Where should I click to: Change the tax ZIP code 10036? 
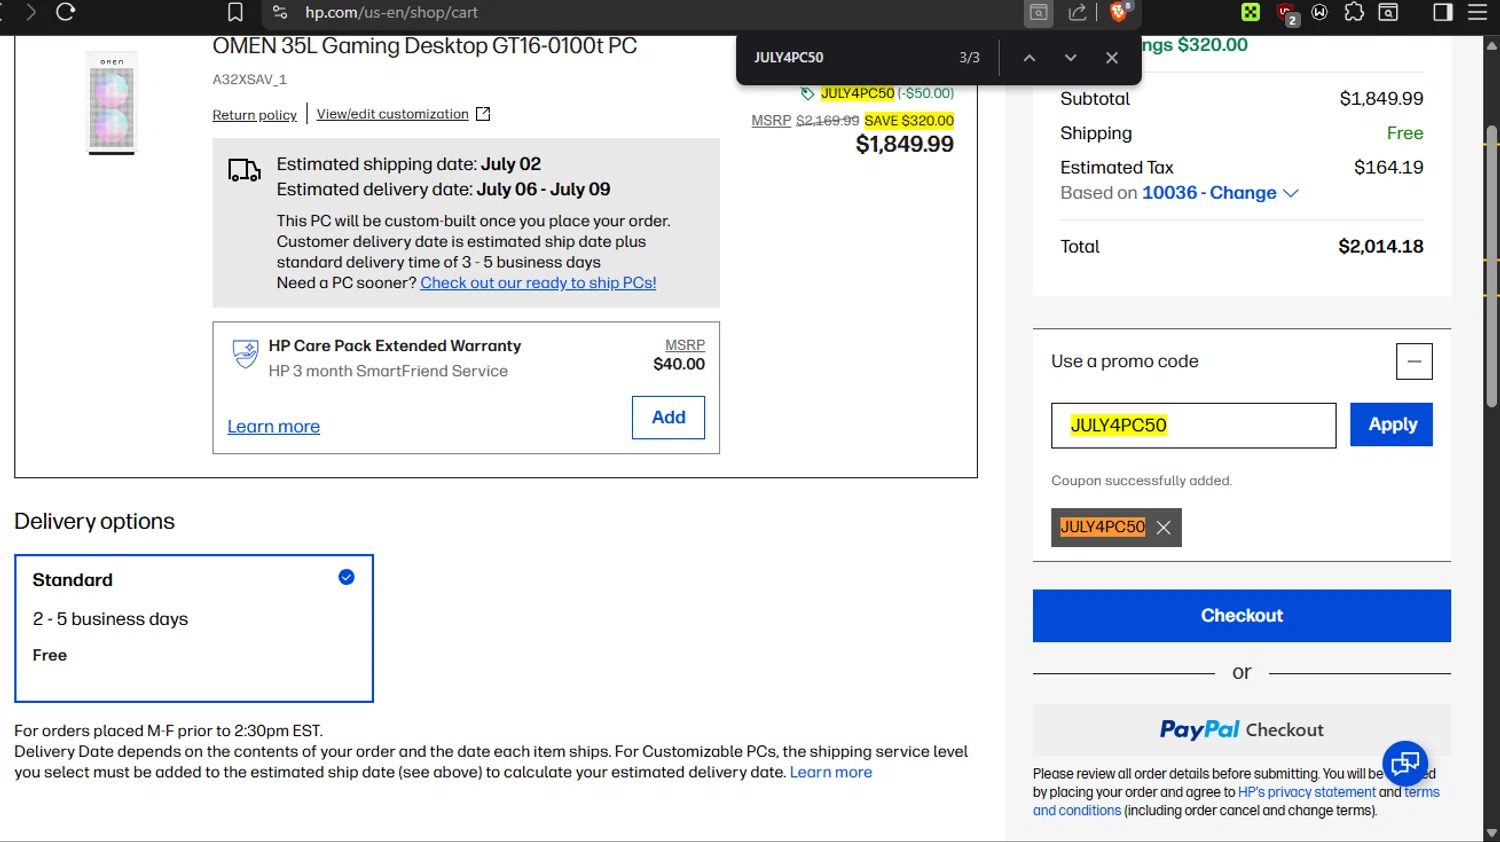(x=1220, y=193)
